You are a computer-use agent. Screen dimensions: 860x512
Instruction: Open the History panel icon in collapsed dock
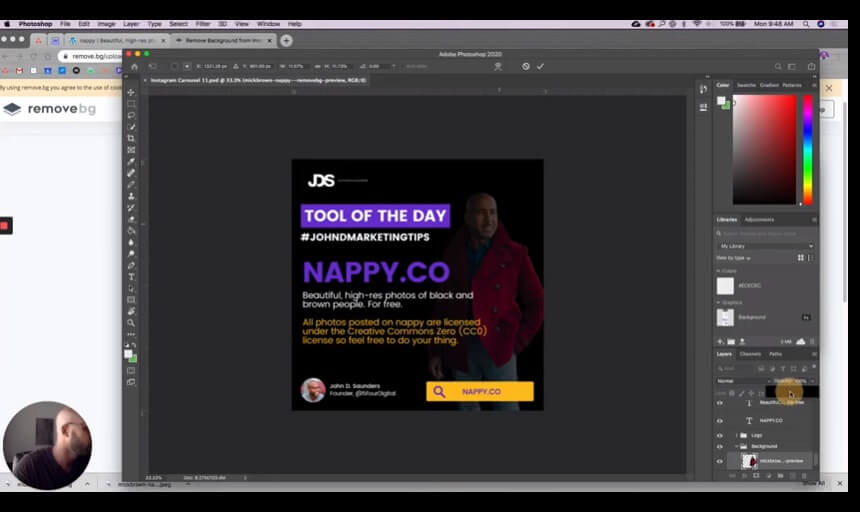[703, 89]
